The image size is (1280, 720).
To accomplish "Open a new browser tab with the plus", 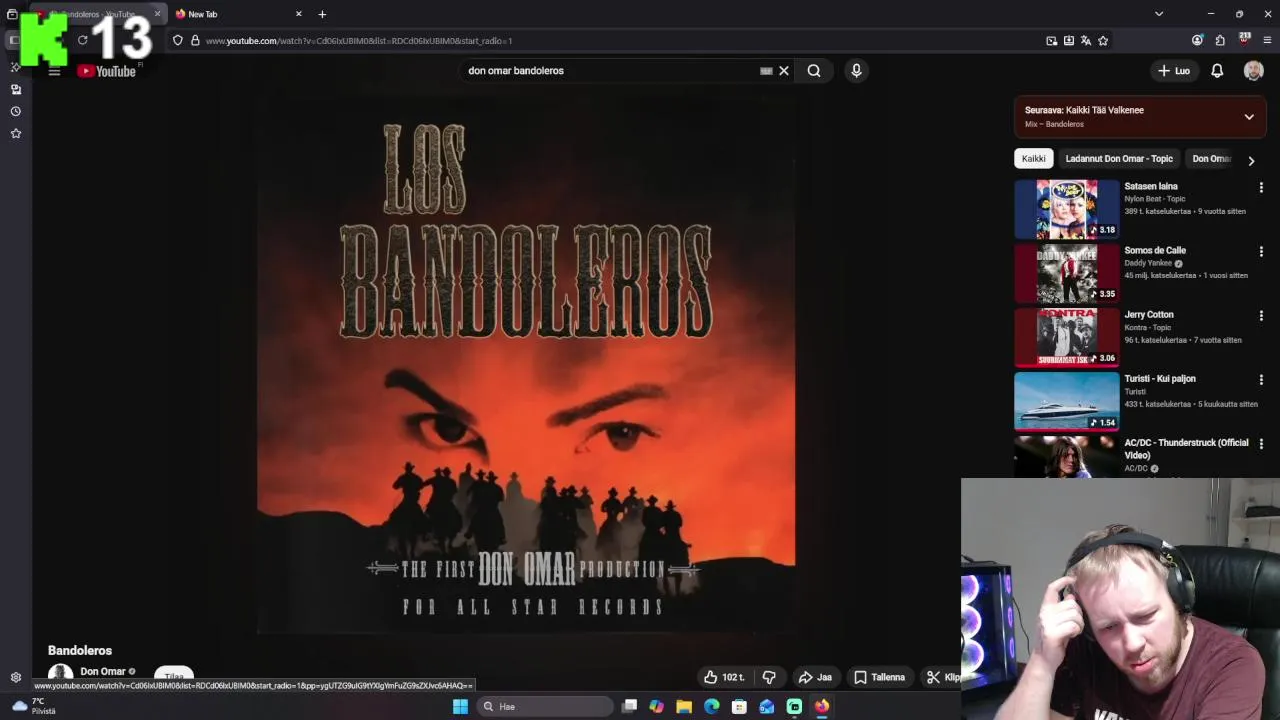I will point(322,14).
